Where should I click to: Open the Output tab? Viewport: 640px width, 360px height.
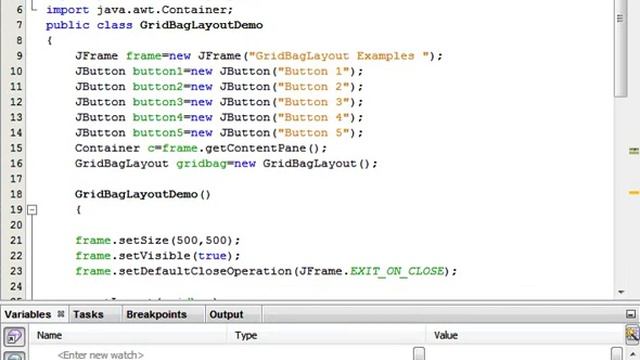click(226, 314)
